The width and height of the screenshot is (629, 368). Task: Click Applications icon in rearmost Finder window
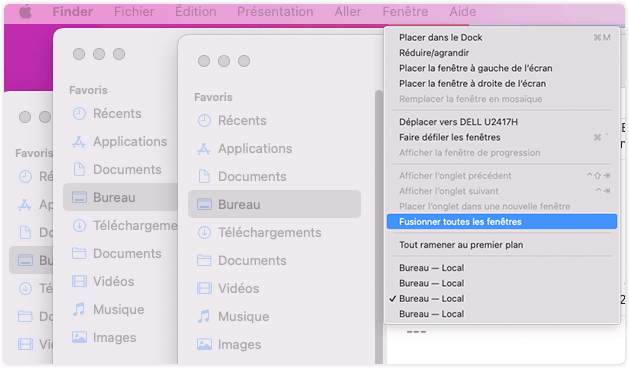[x=25, y=205]
